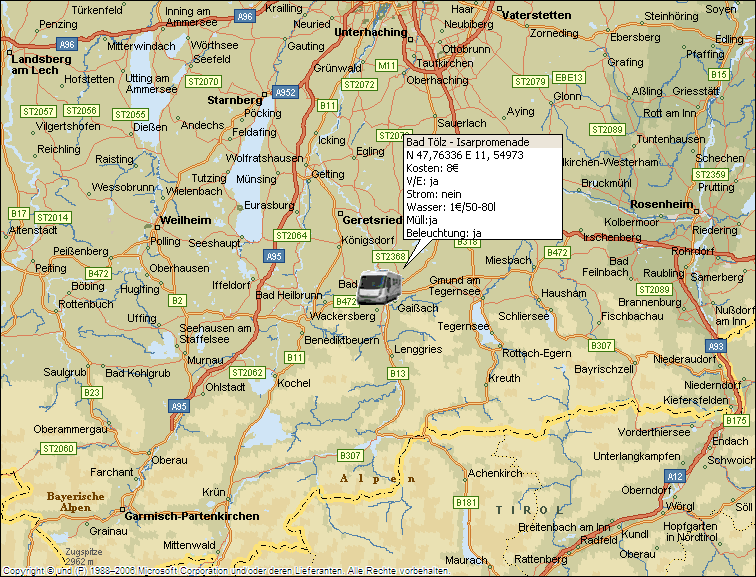The width and height of the screenshot is (756, 577).
Task: Click the motorhome icon near Bad Tölz
Action: (x=380, y=286)
